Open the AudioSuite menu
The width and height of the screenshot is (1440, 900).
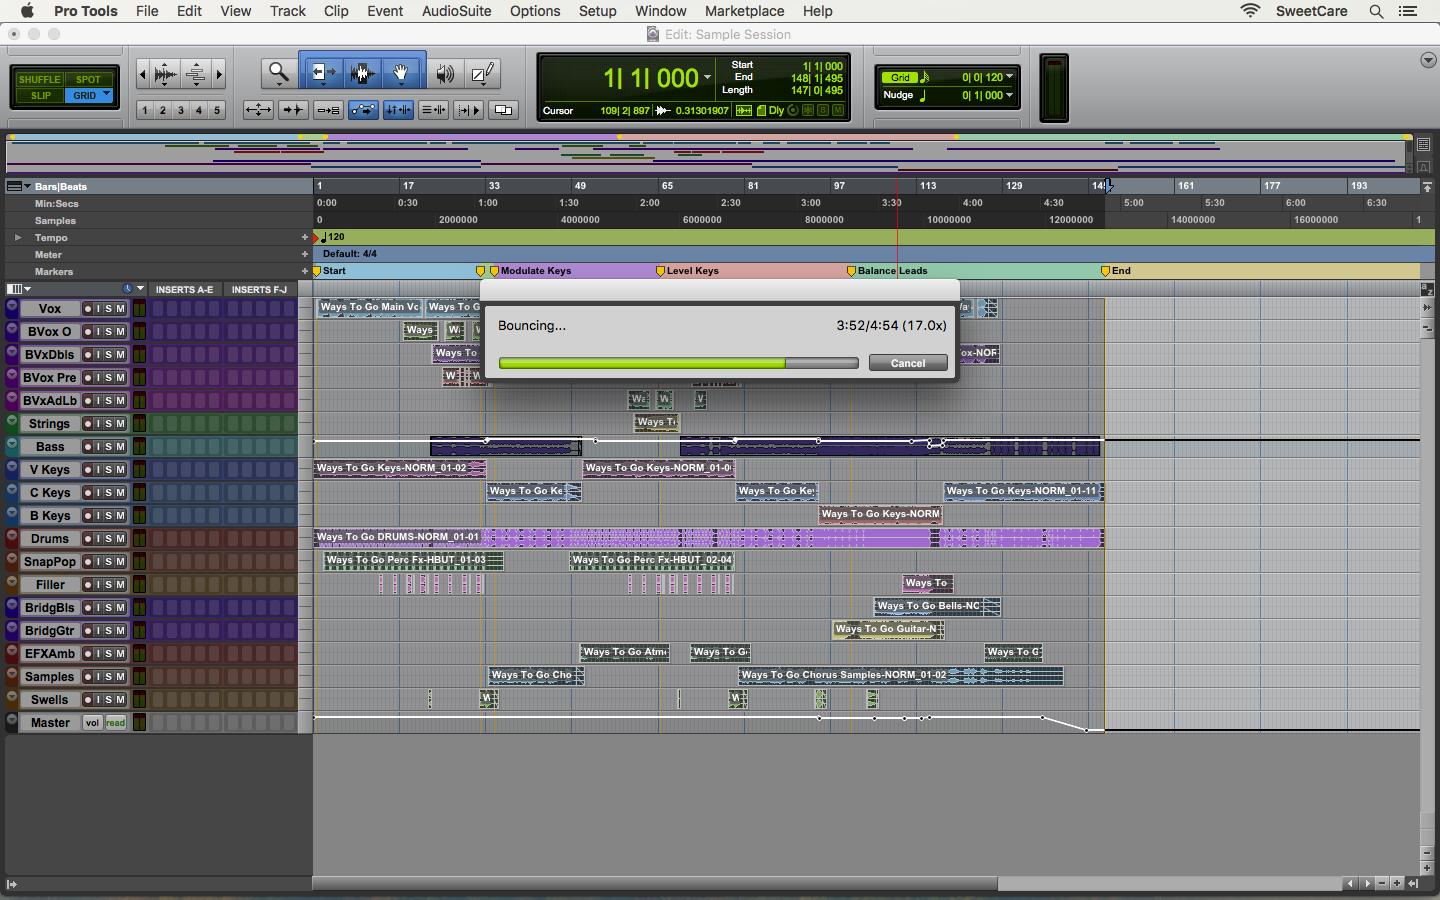pyautogui.click(x=456, y=11)
